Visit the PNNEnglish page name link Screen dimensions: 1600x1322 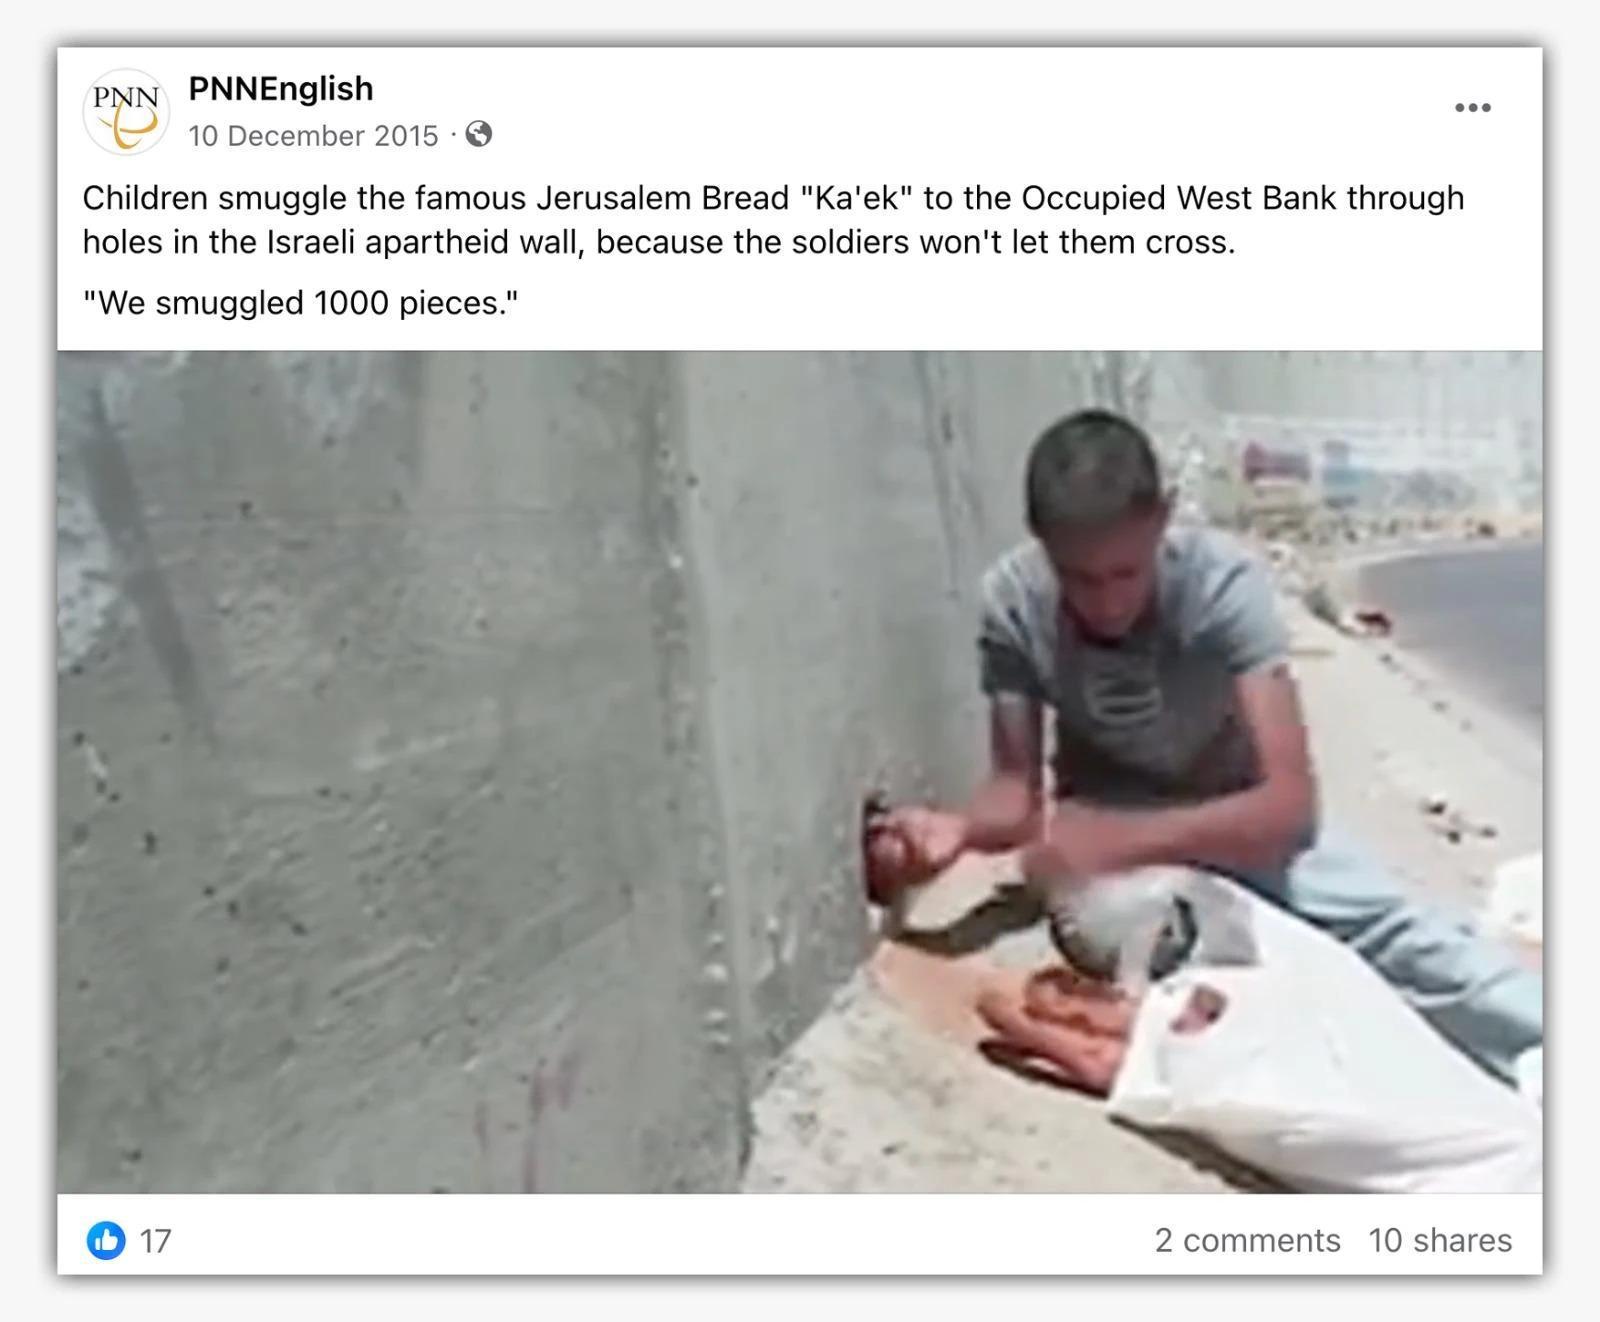[281, 88]
